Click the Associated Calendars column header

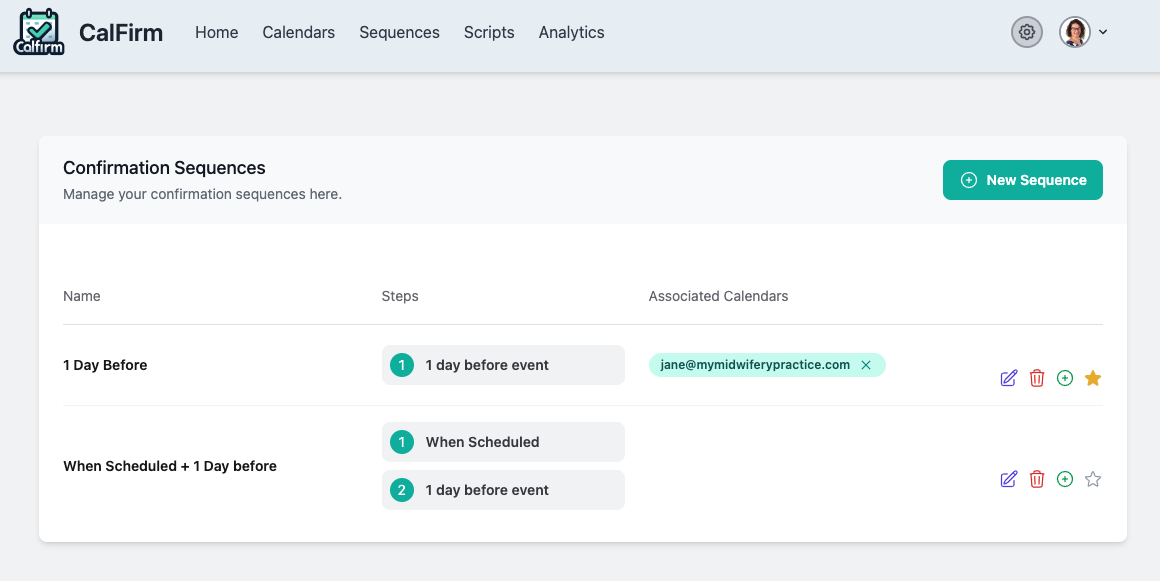(718, 296)
